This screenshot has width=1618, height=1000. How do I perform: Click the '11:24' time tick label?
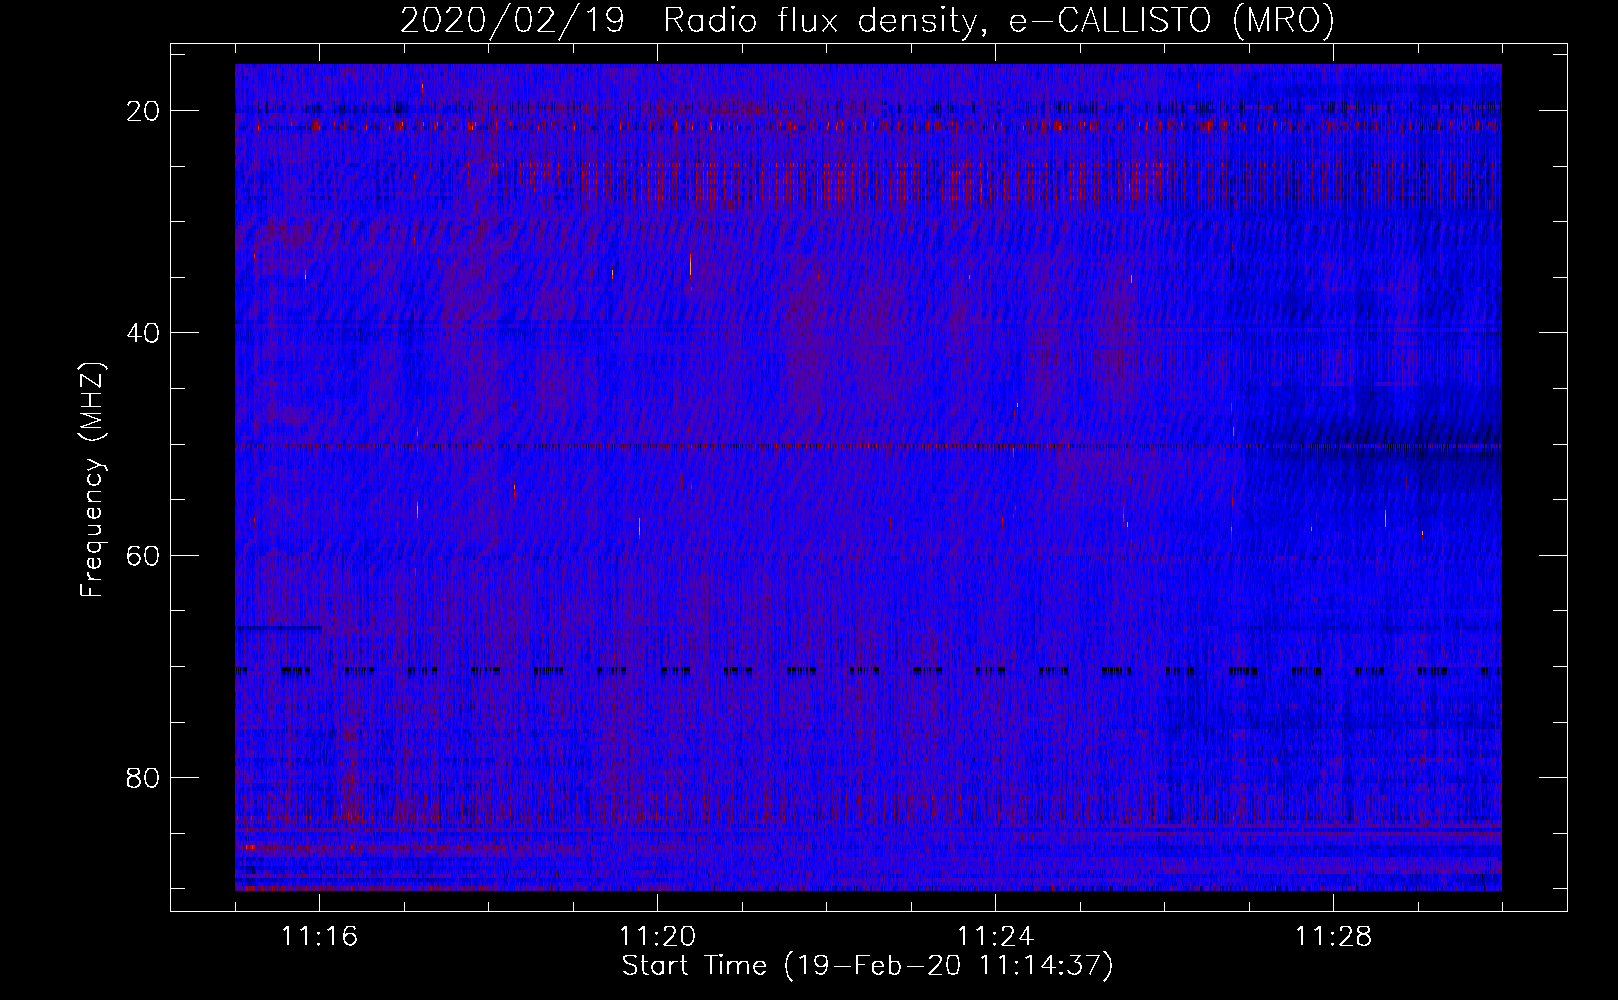(996, 937)
